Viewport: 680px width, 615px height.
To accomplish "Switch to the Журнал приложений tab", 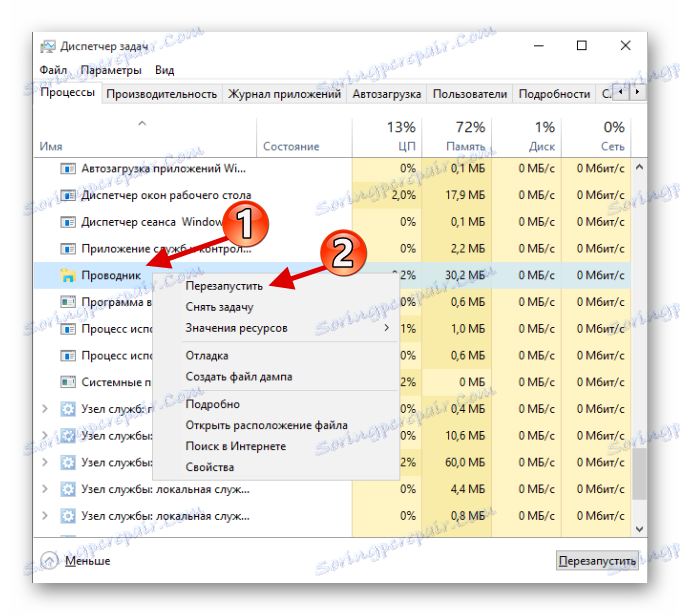I will click(x=284, y=94).
